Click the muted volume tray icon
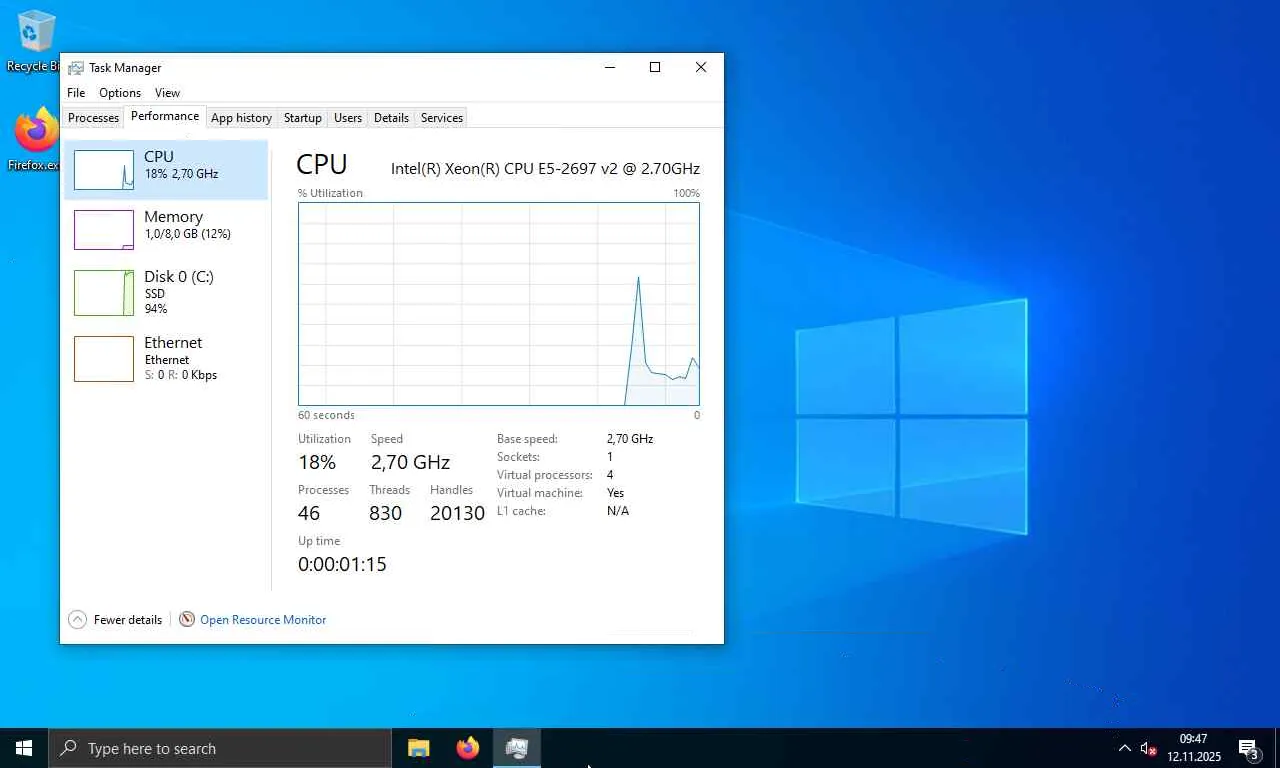 (x=1148, y=748)
